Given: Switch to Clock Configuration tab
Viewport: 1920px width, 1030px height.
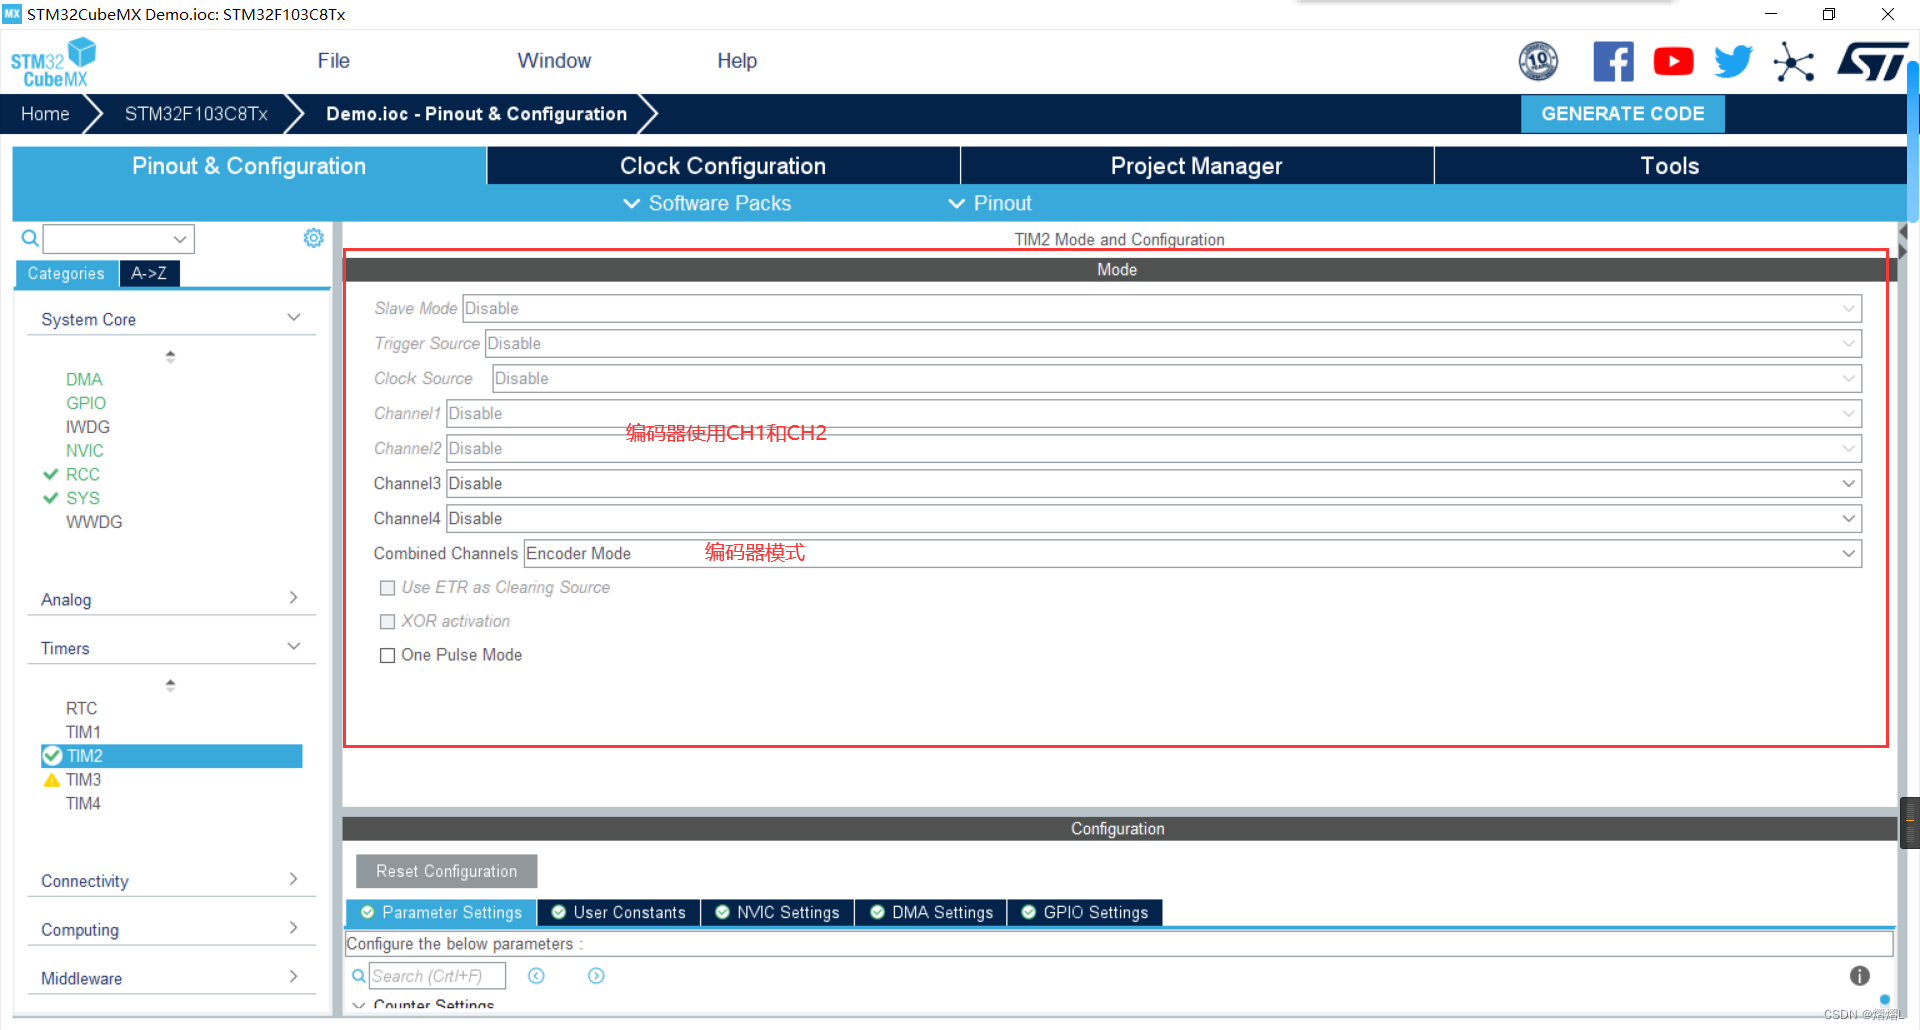Looking at the screenshot, I should point(723,166).
